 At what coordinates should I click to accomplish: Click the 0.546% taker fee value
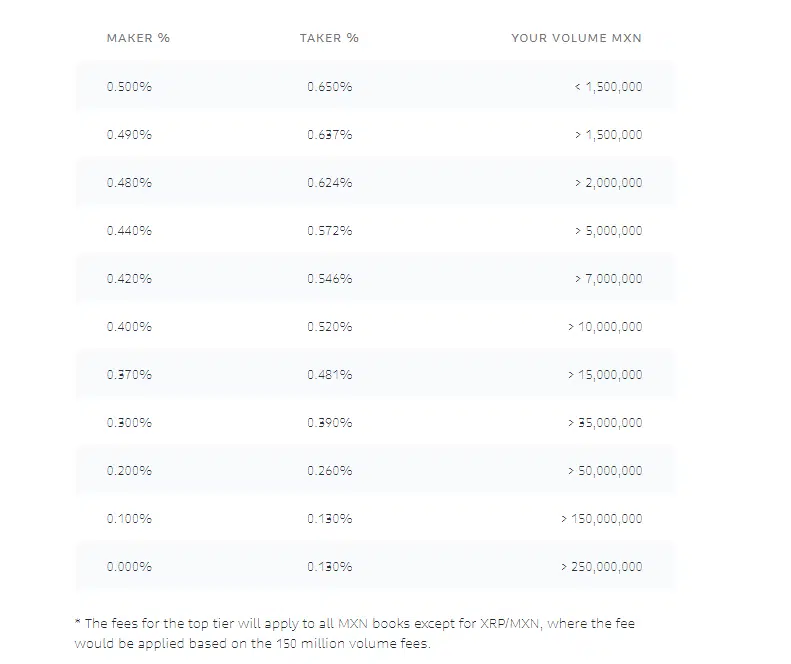[x=329, y=279]
